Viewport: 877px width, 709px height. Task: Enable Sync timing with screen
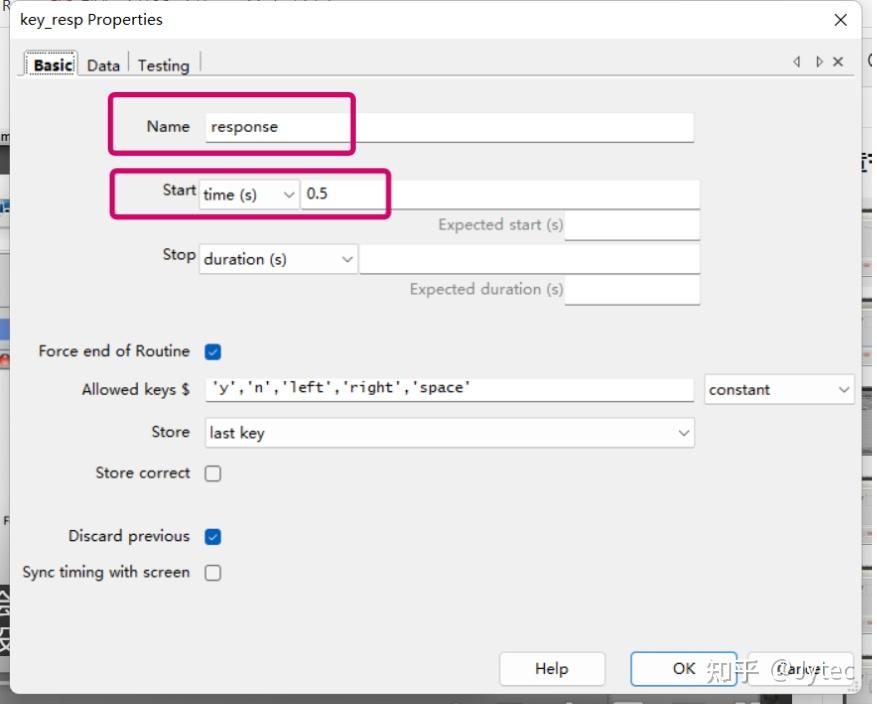coord(213,573)
